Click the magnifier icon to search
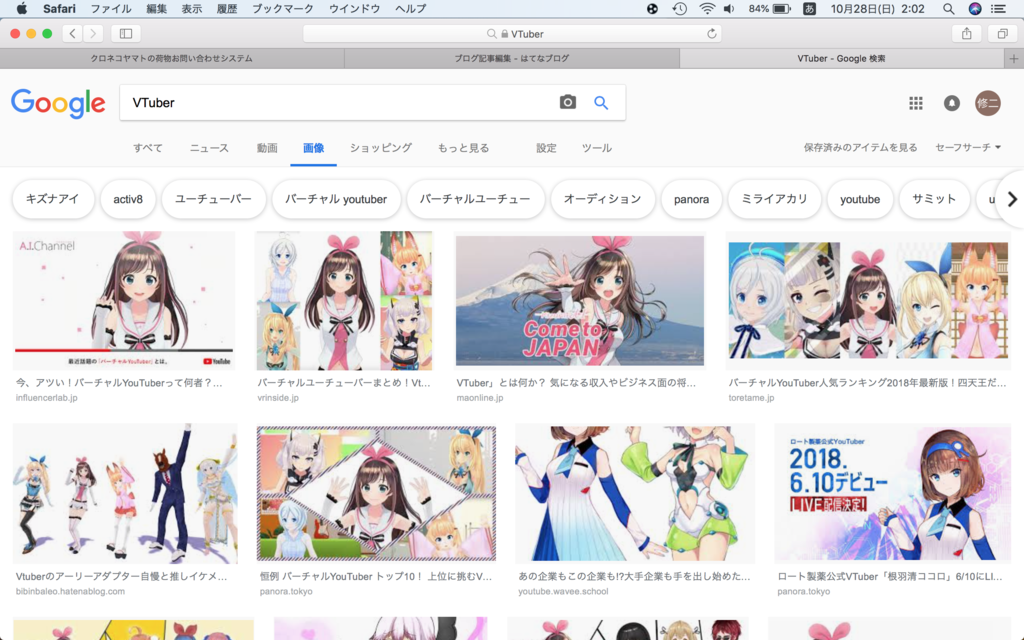This screenshot has width=1024, height=640. tap(601, 102)
